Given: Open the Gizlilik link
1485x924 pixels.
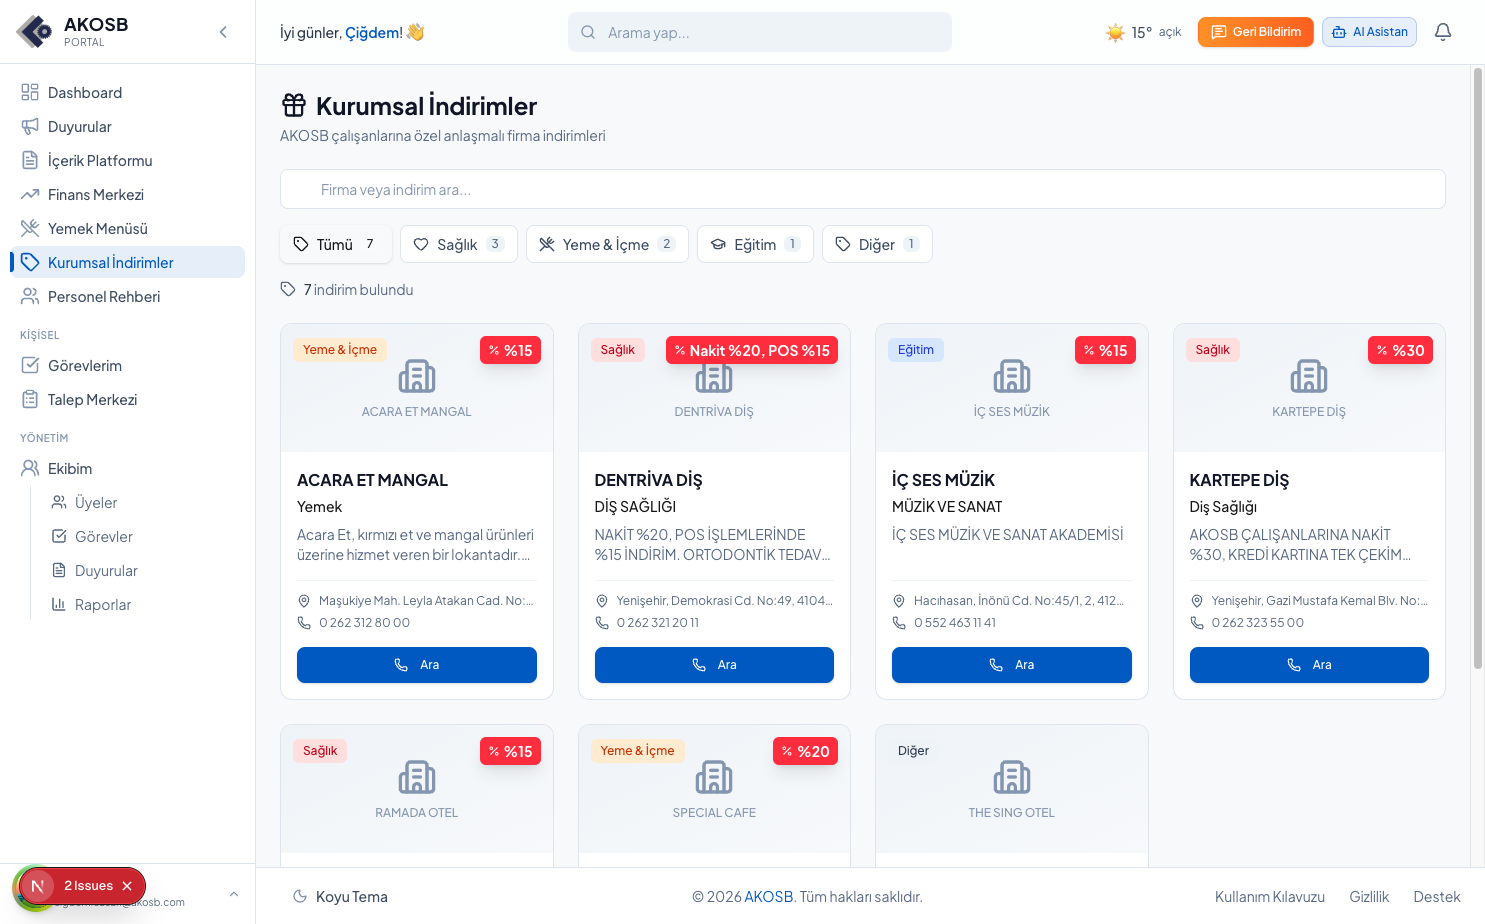Looking at the screenshot, I should (1369, 897).
